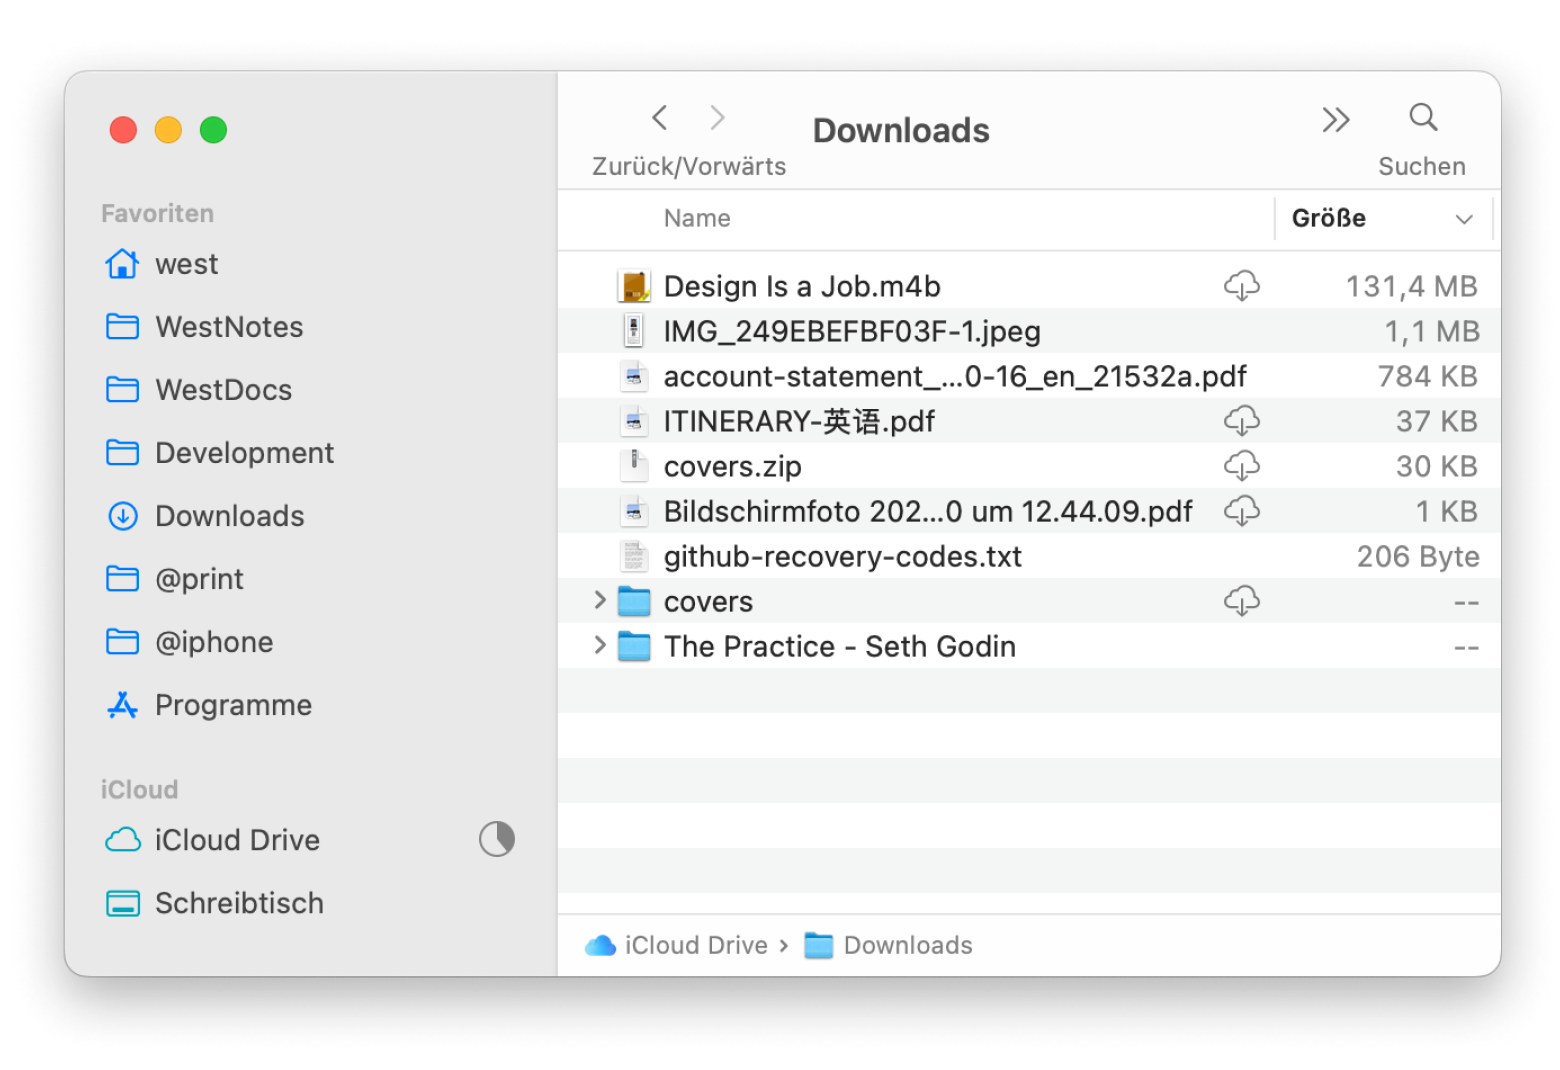Open Development folder in sidebar

pyautogui.click(x=244, y=453)
